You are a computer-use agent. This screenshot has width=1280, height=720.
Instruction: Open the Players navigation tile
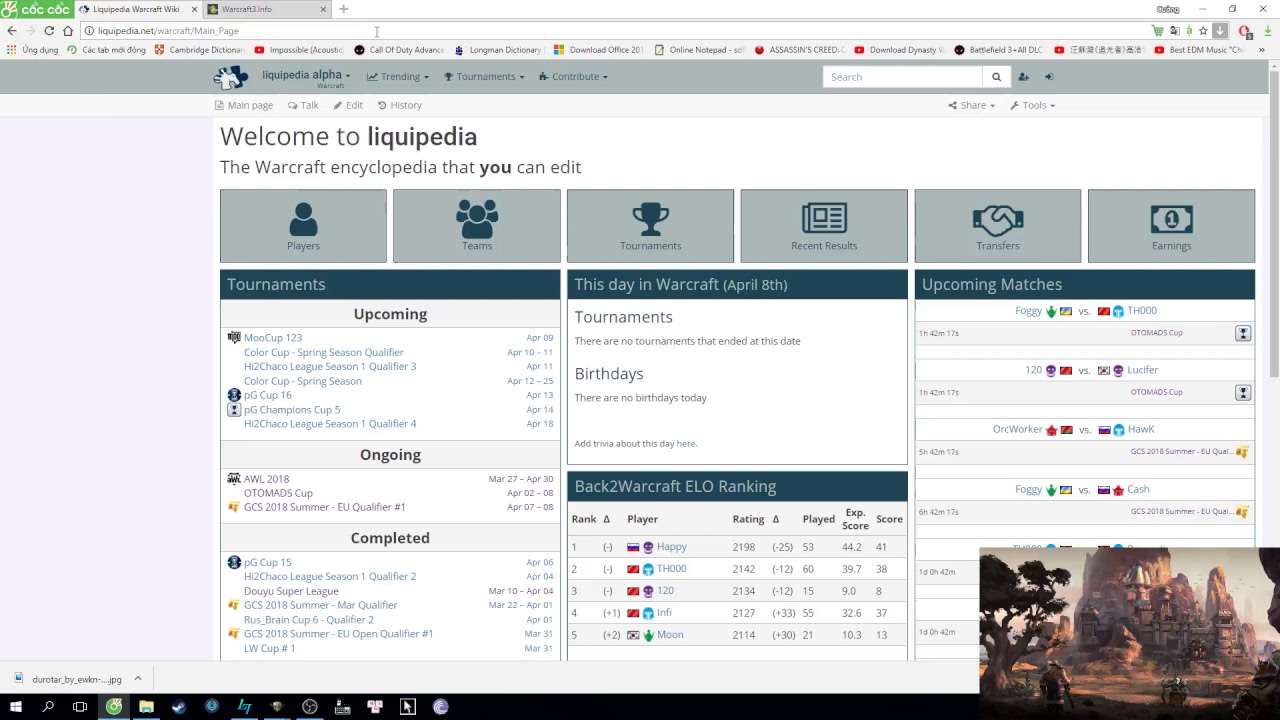pos(303,226)
